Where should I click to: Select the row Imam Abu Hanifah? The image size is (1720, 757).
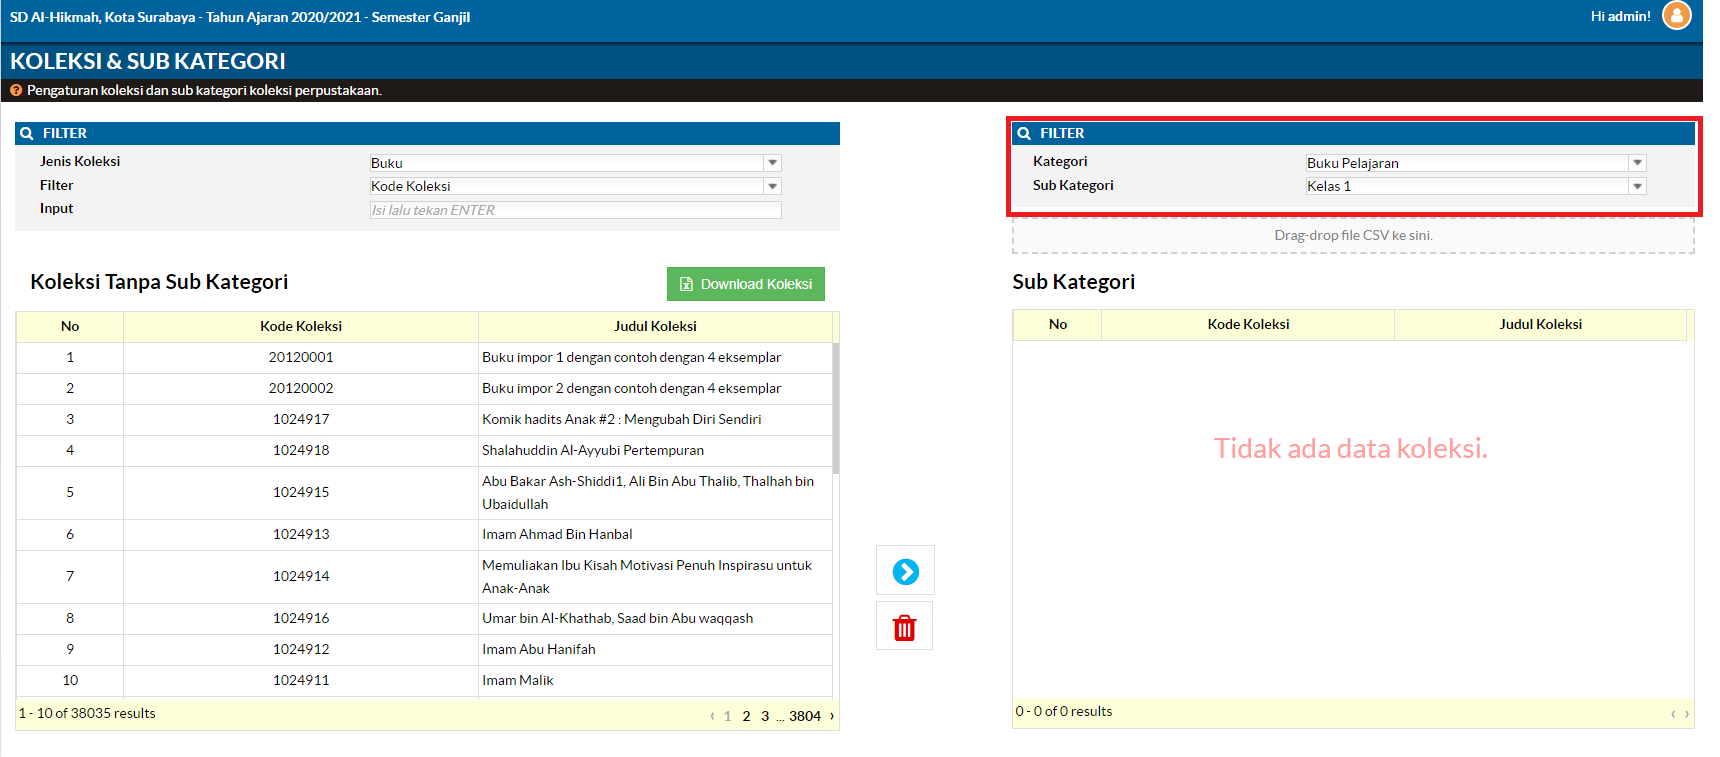click(424, 650)
